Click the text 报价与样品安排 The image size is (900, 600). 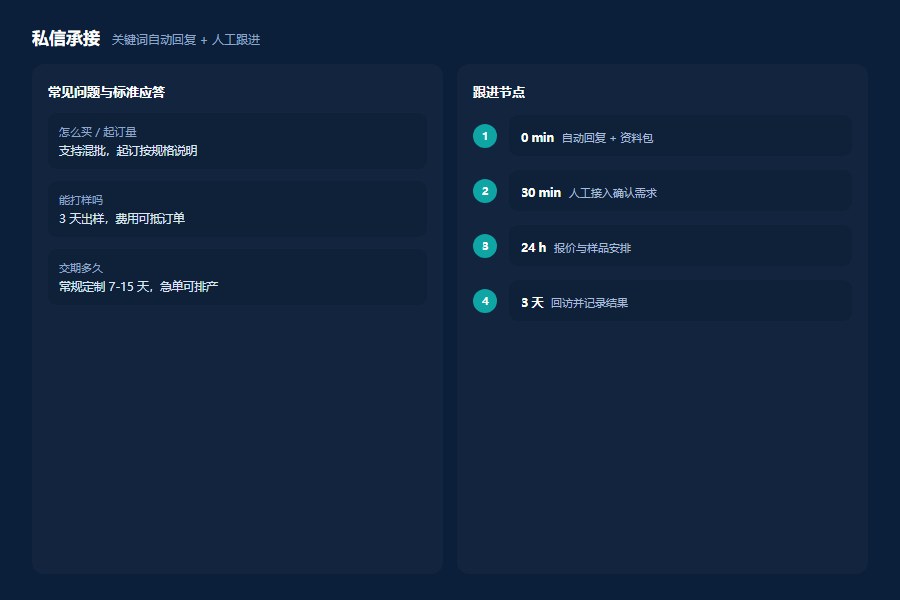coord(592,248)
